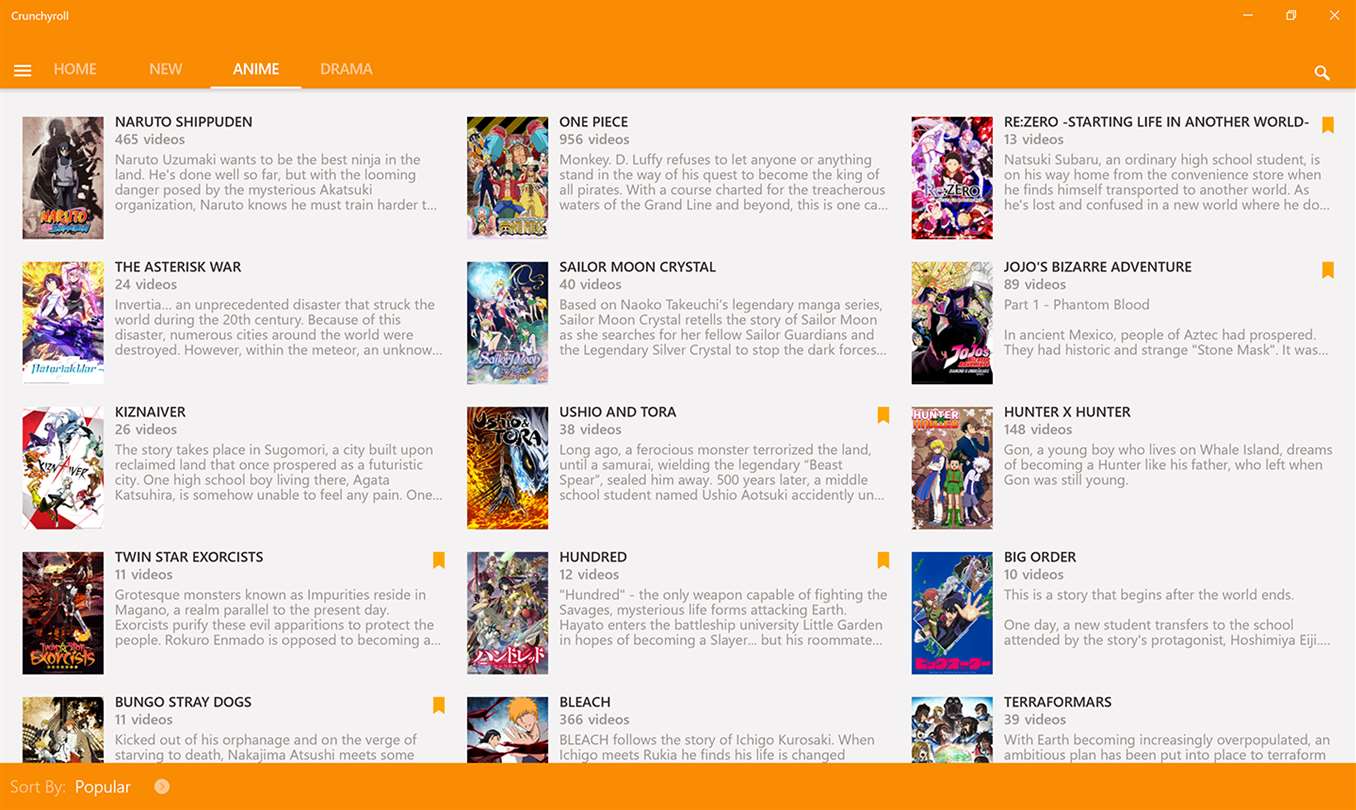Viewport: 1356px width, 810px height.
Task: Open The Asterisk War cover thumbnail
Action: 63,323
